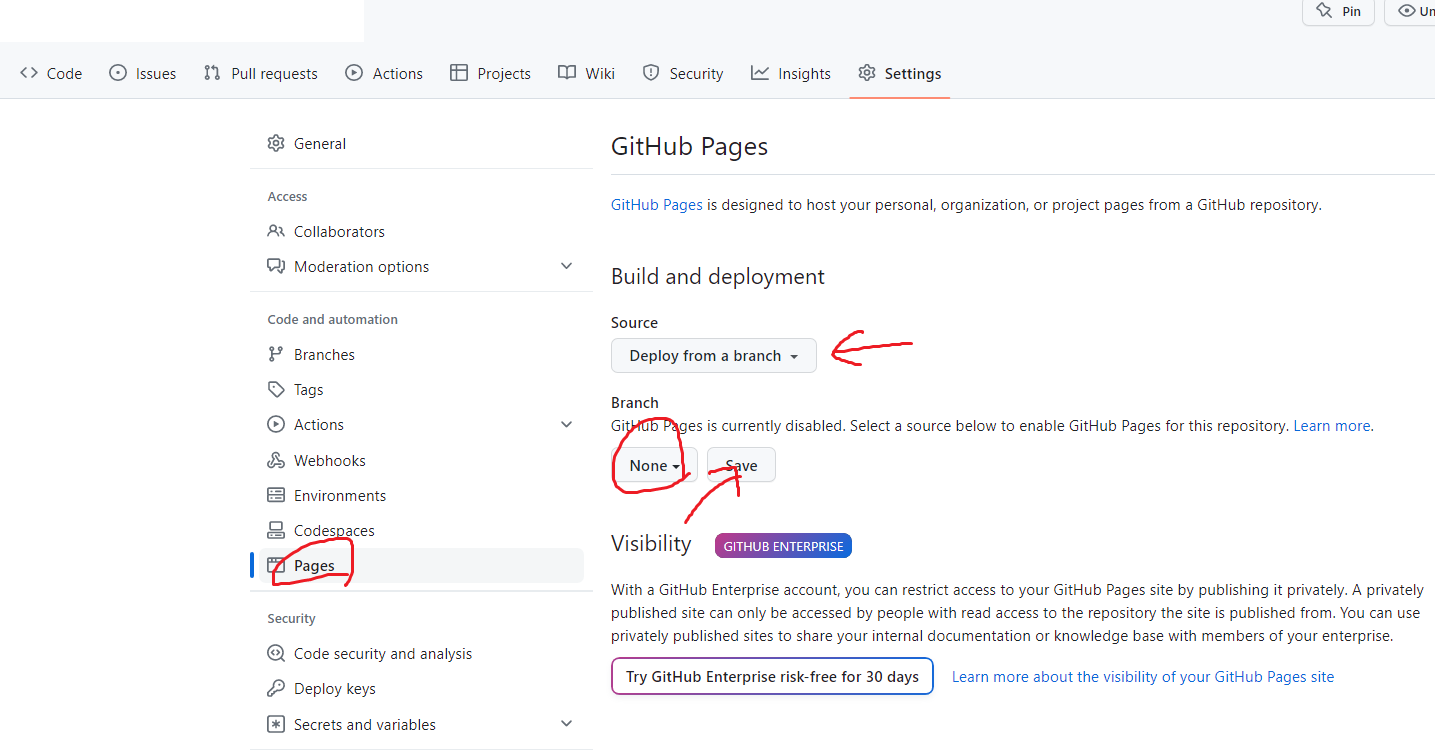Screen dimensions: 1435x753
Task: Open the Wiki tab
Action: click(x=586, y=73)
